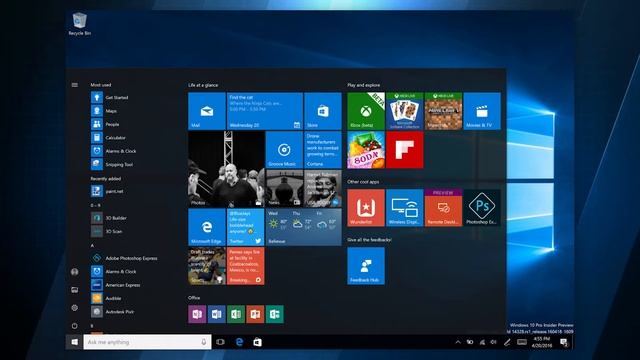Image resolution: width=640 pixels, height=360 pixels.
Task: Click the Windows Start button
Action: coord(75,342)
